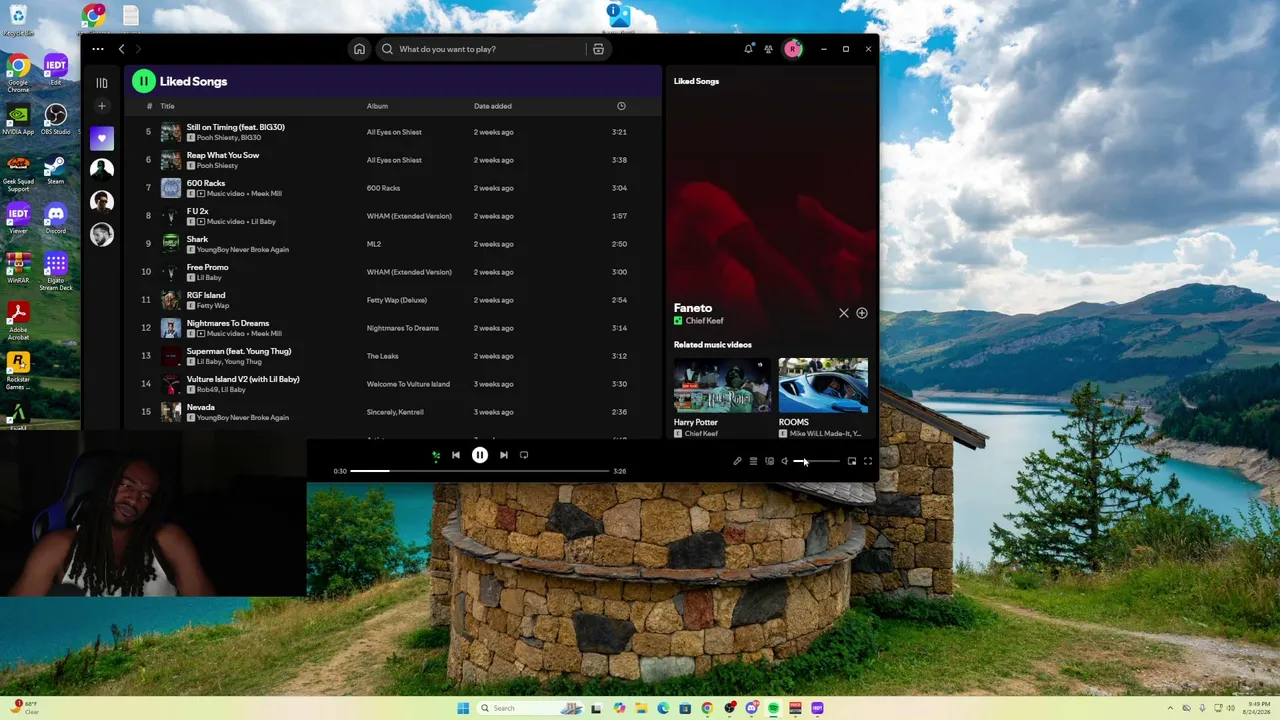Open the Faneto song title in now-playing panel

click(x=693, y=308)
